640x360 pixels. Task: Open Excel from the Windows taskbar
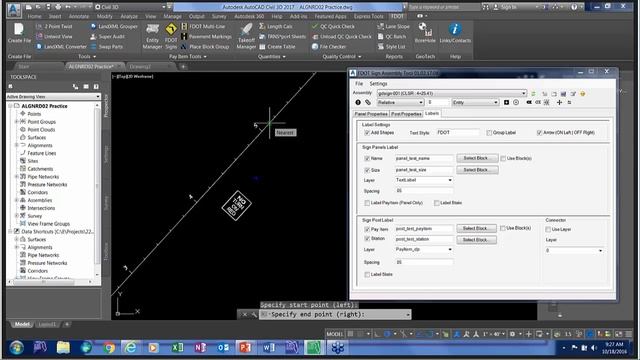[x=178, y=347]
